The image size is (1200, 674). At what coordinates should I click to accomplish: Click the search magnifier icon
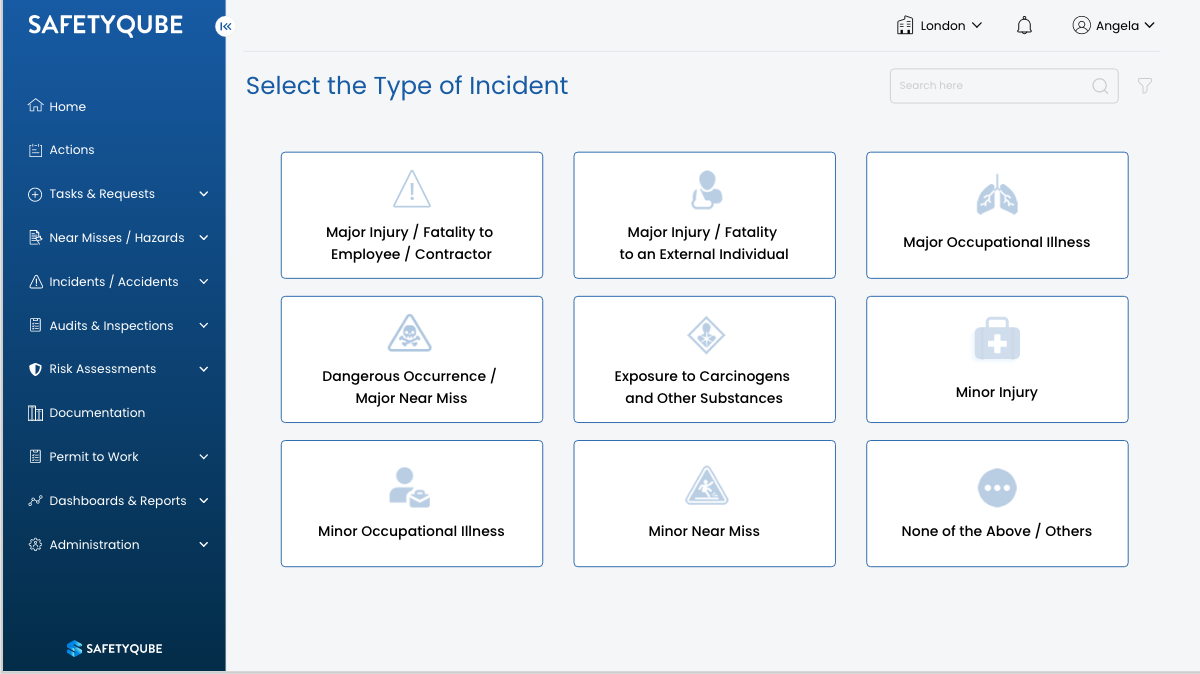[x=1100, y=86]
